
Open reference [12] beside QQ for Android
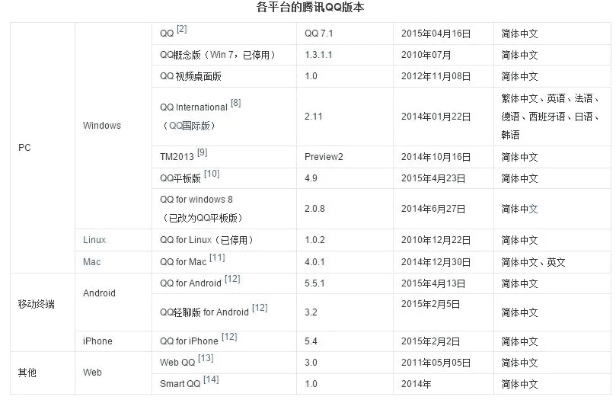click(x=232, y=279)
